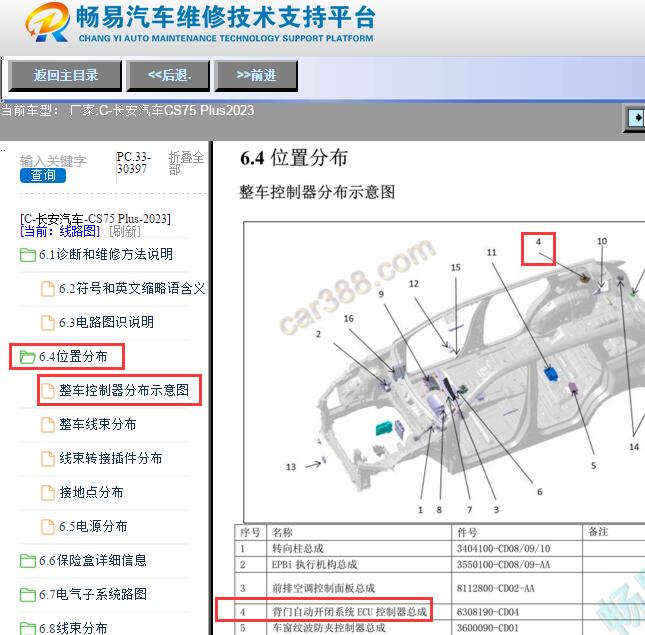Click folder icon of 6.8线束分布
The height and width of the screenshot is (635, 645).
tap(28, 628)
